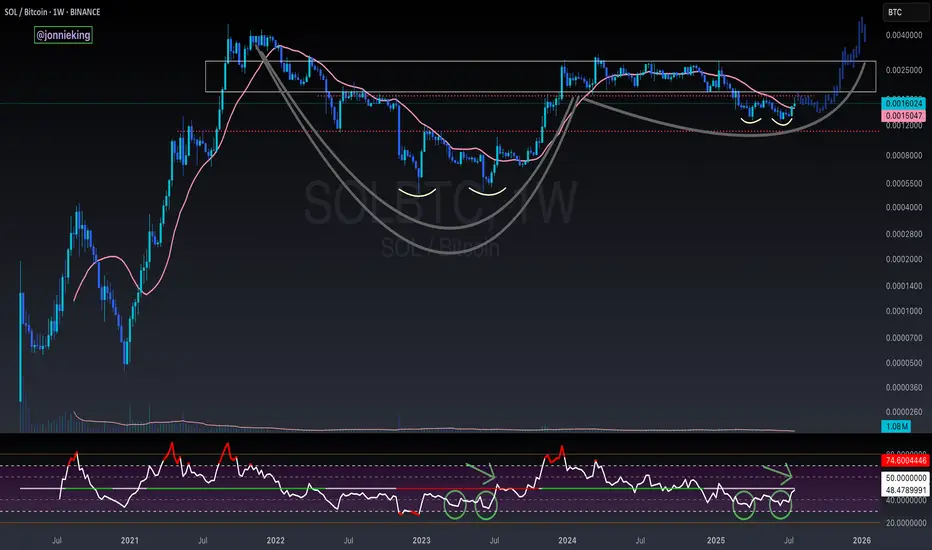Click the 0.0001400 price axis label
Viewport: 932px width, 550px height.
pos(903,286)
